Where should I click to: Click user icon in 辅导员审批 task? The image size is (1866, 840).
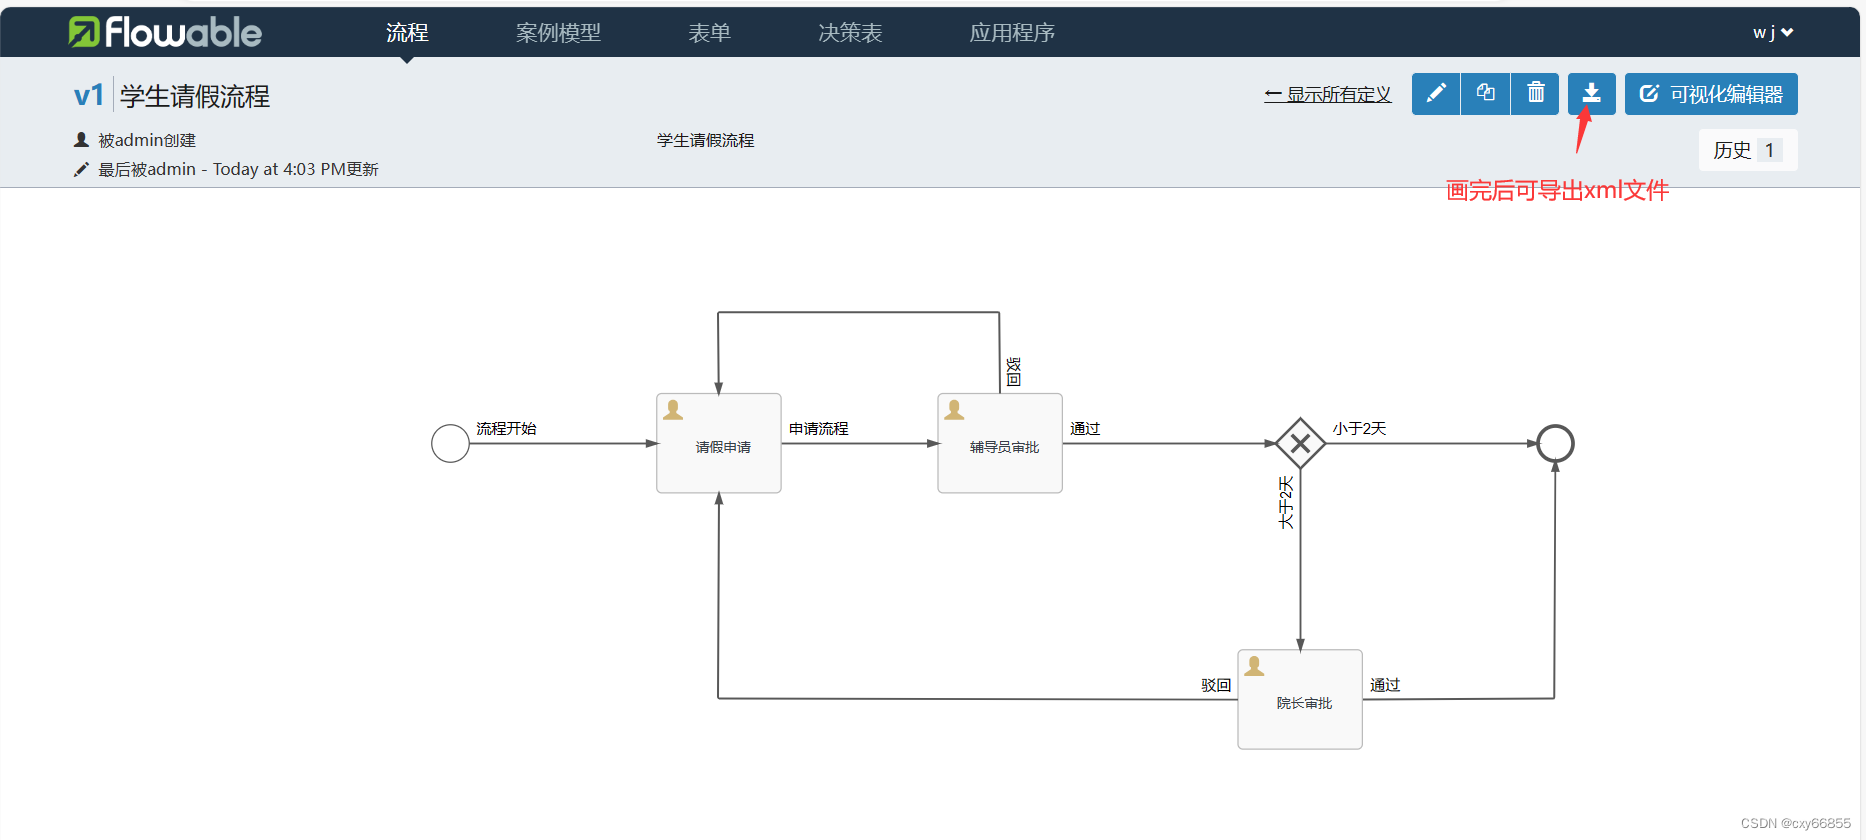(955, 410)
